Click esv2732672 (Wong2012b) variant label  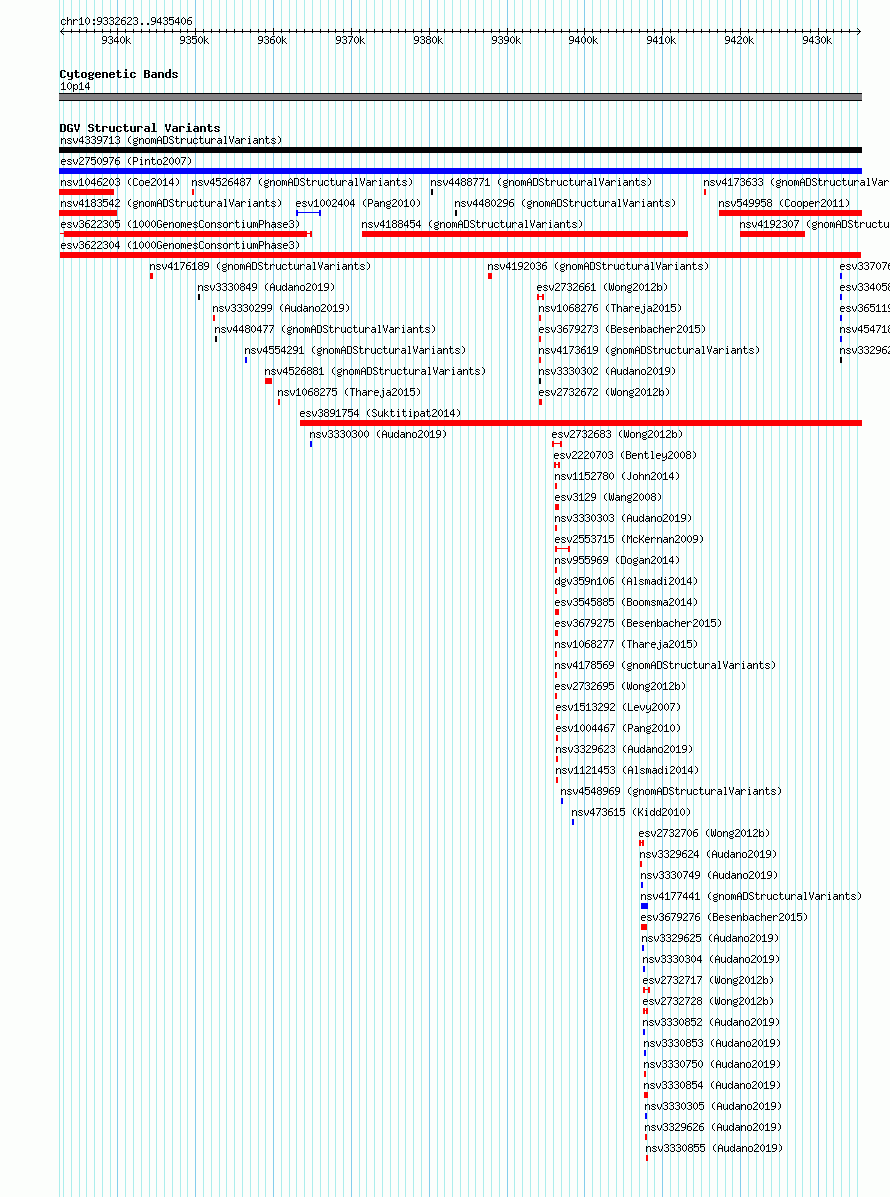coord(605,392)
